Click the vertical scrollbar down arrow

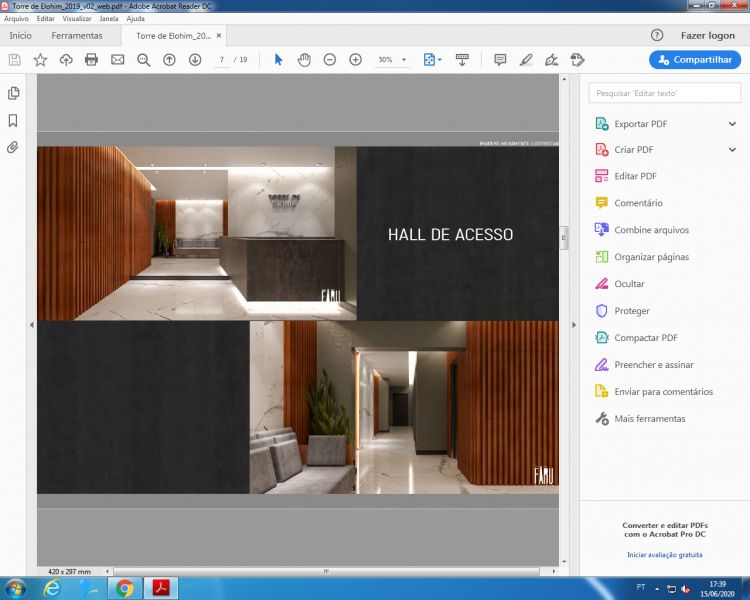point(564,561)
